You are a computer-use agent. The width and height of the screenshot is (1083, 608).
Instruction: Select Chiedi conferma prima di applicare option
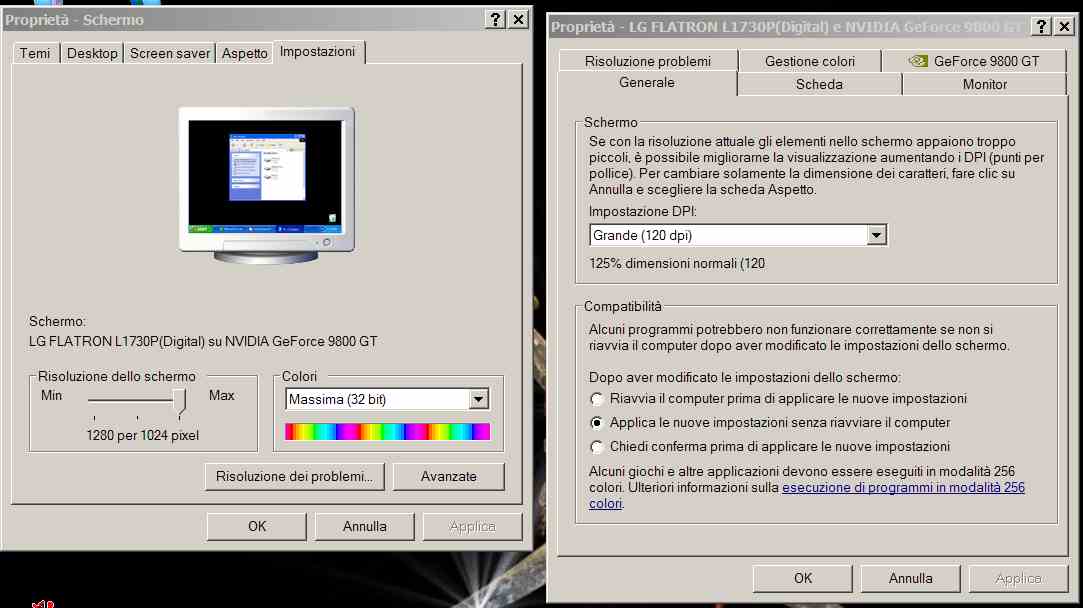(x=771, y=446)
